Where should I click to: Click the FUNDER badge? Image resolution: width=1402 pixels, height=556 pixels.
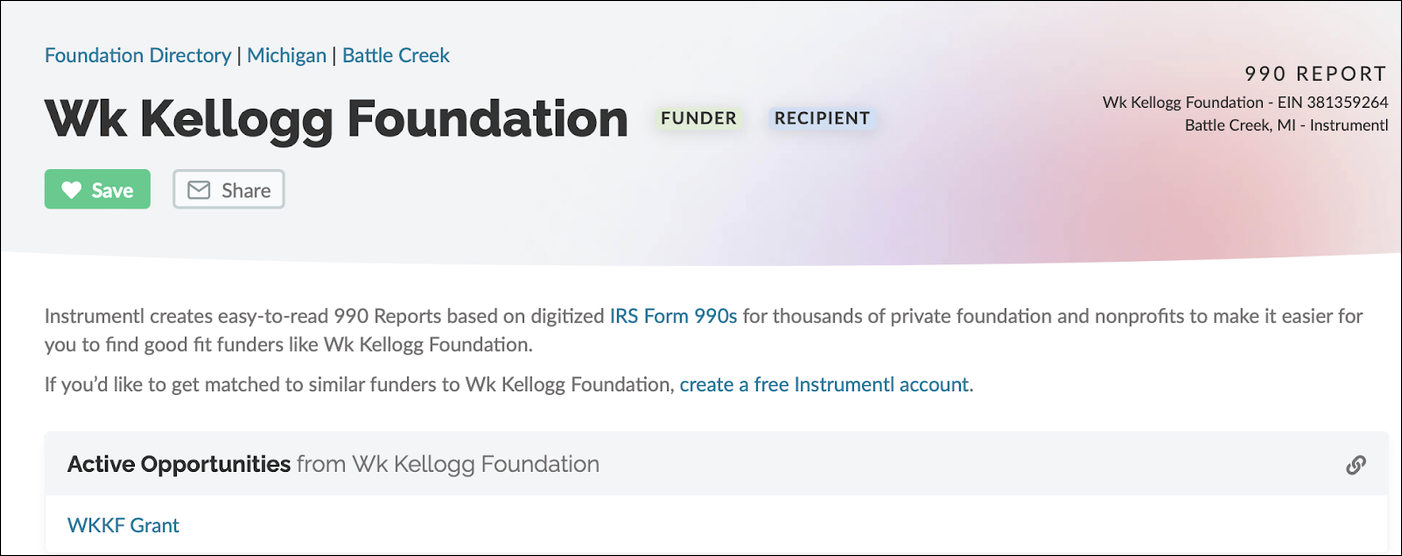coord(698,118)
